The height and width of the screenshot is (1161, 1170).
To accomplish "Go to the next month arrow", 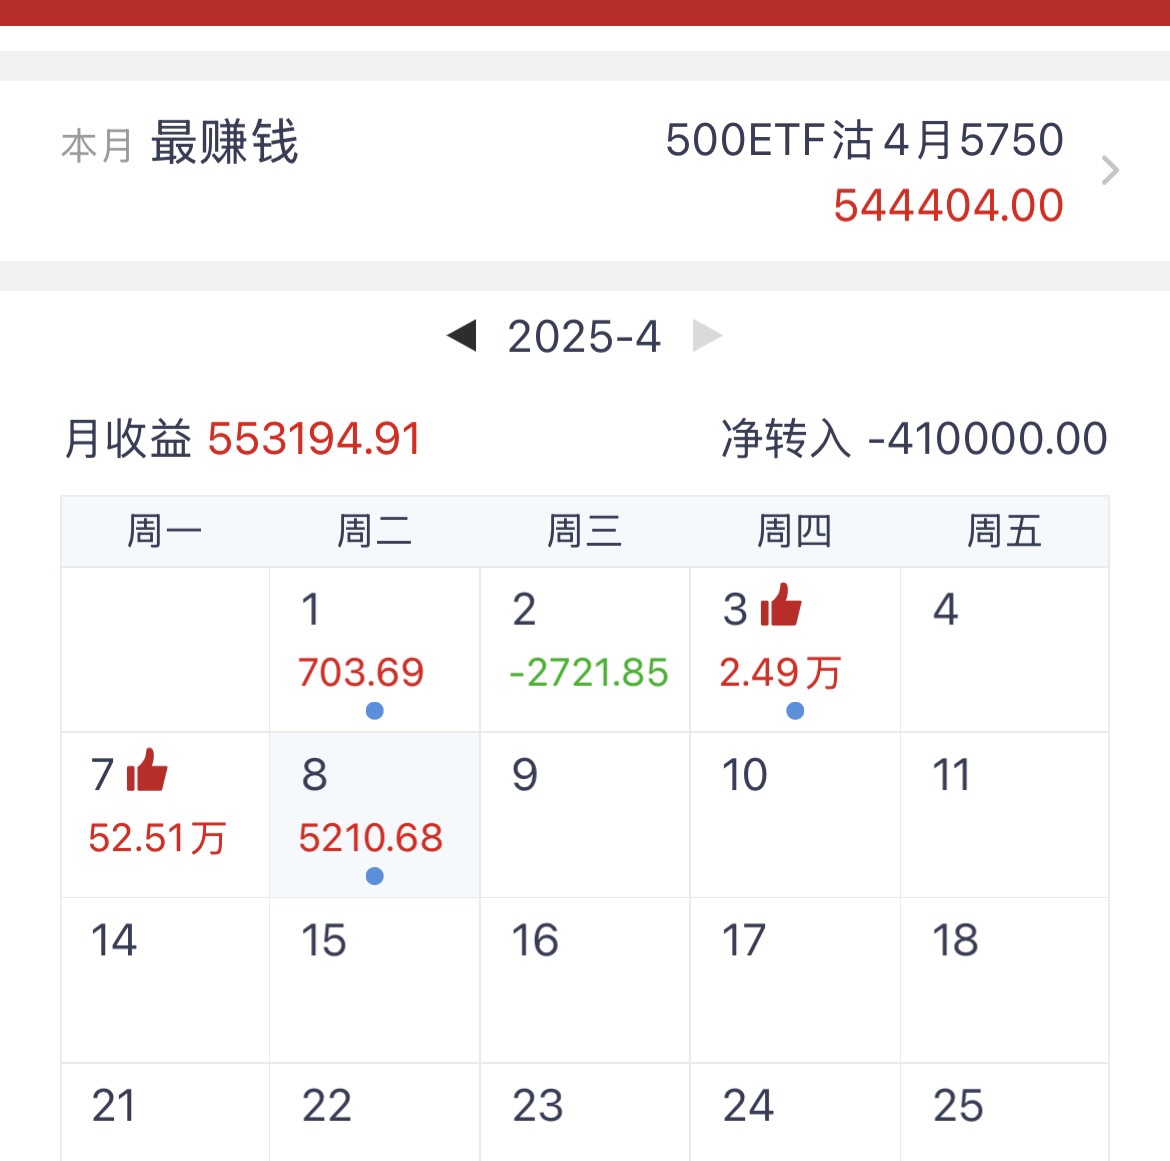I will 707,336.
